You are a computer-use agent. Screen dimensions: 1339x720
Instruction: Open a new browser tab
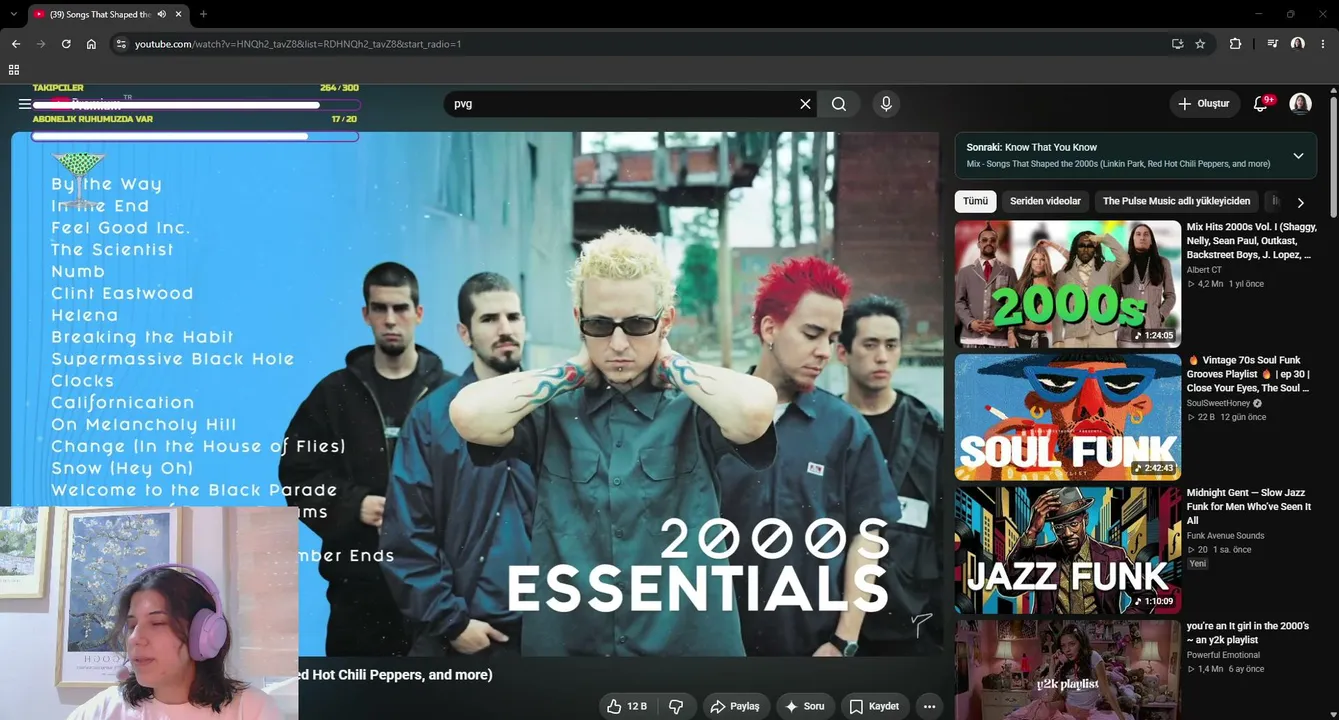(203, 14)
